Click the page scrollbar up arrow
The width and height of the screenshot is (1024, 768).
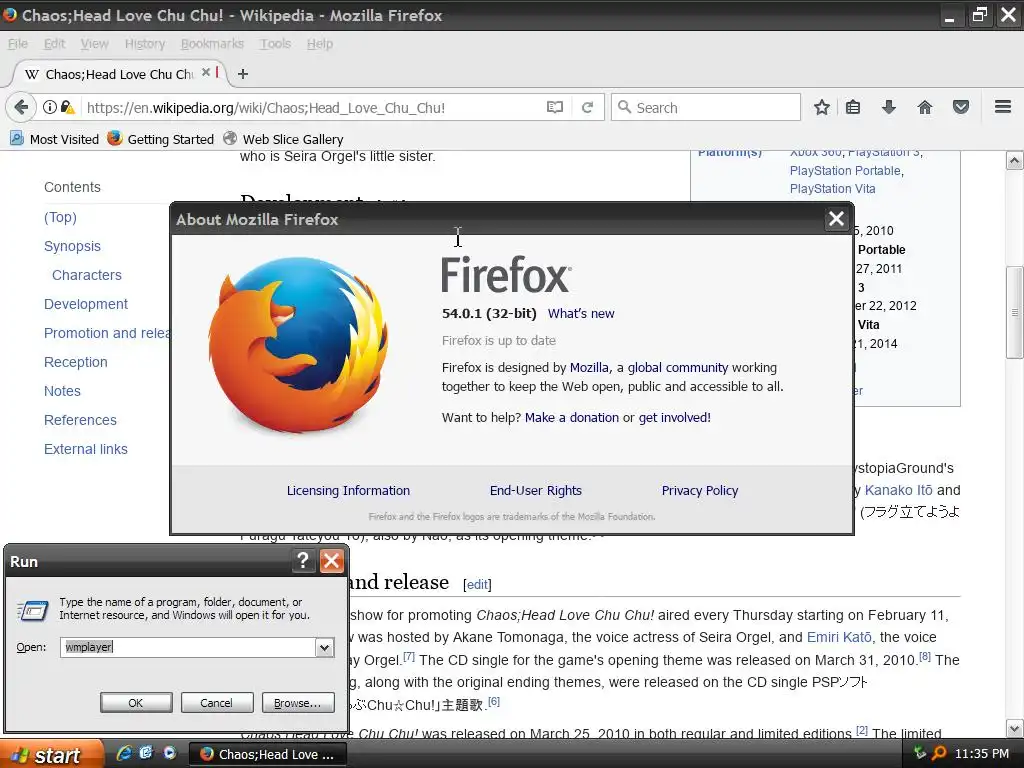point(1014,160)
